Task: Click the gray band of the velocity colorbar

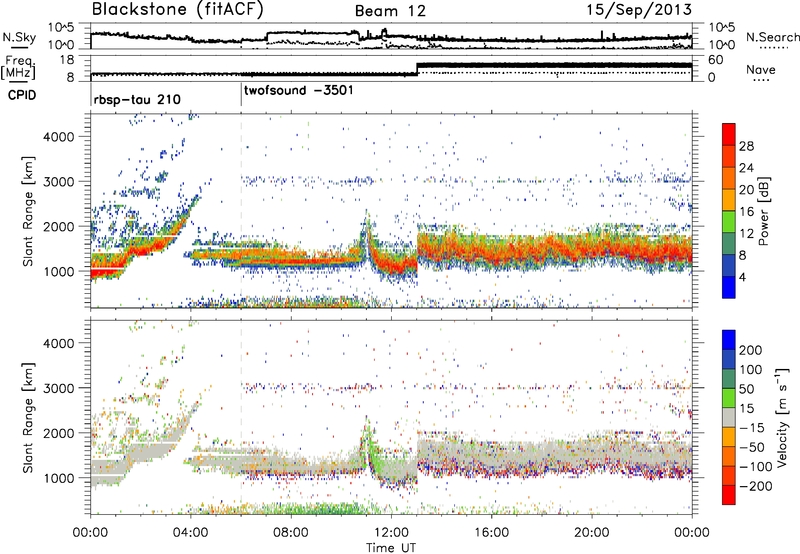Action: pyautogui.click(x=729, y=417)
